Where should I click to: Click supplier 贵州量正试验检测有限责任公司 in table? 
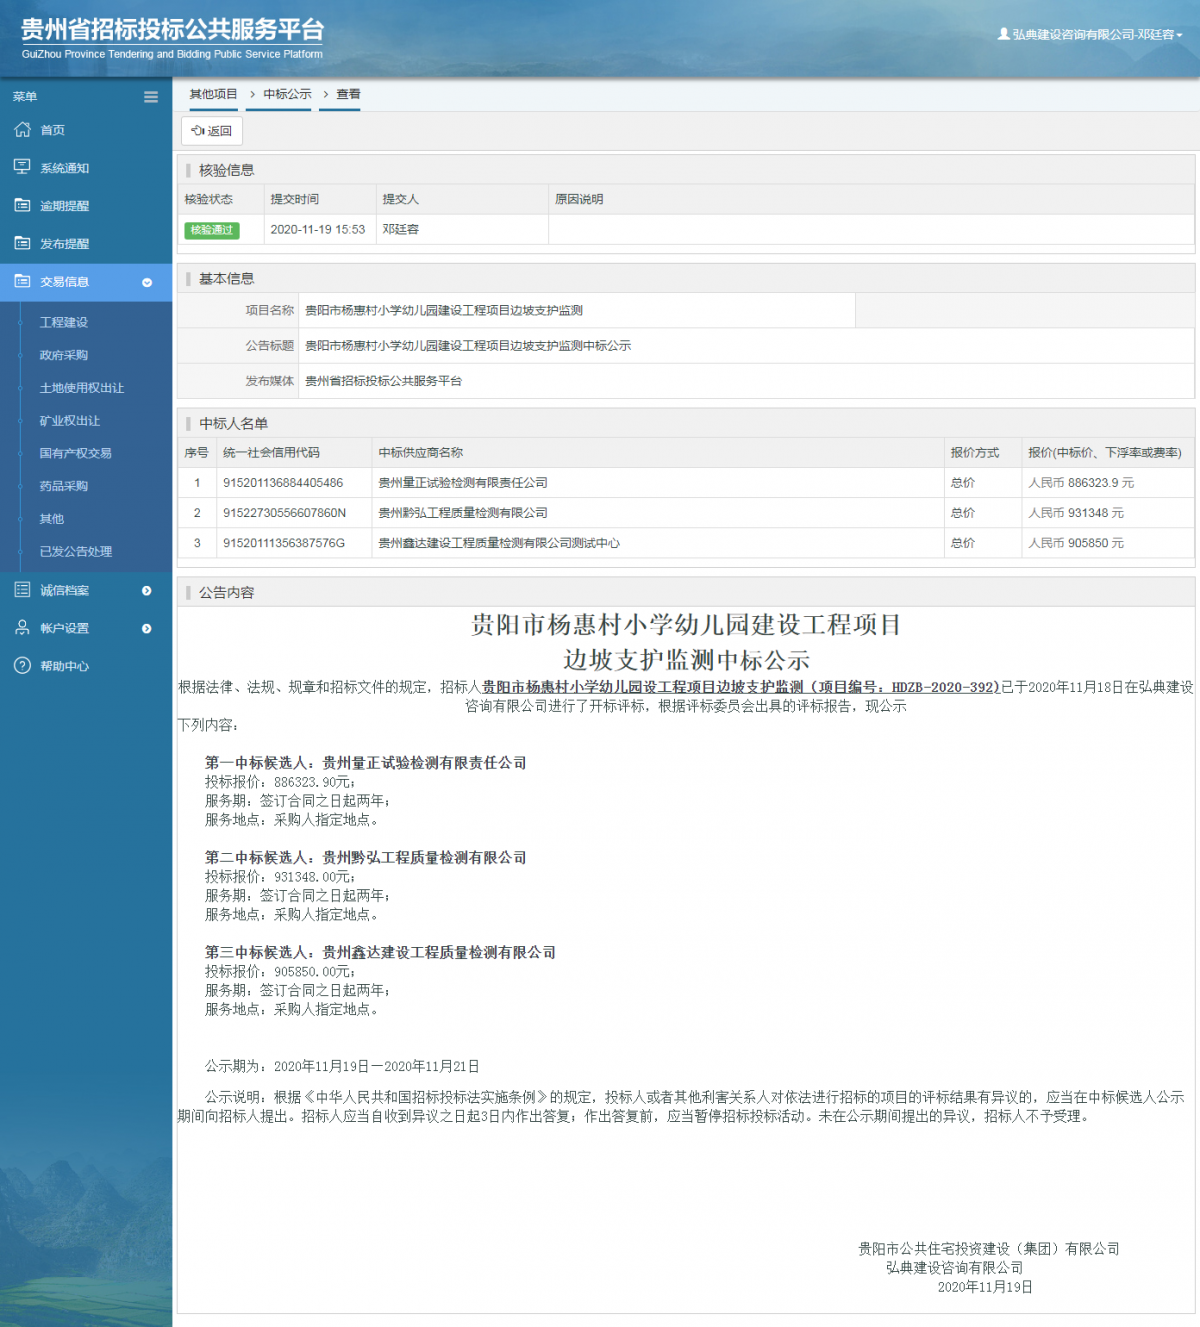[x=463, y=483]
